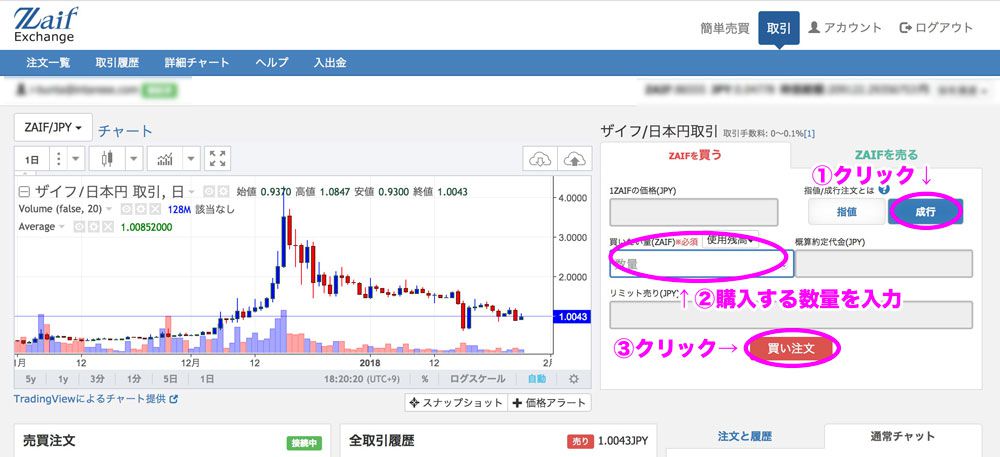Toggle ログスケール log scale

click(x=478, y=379)
